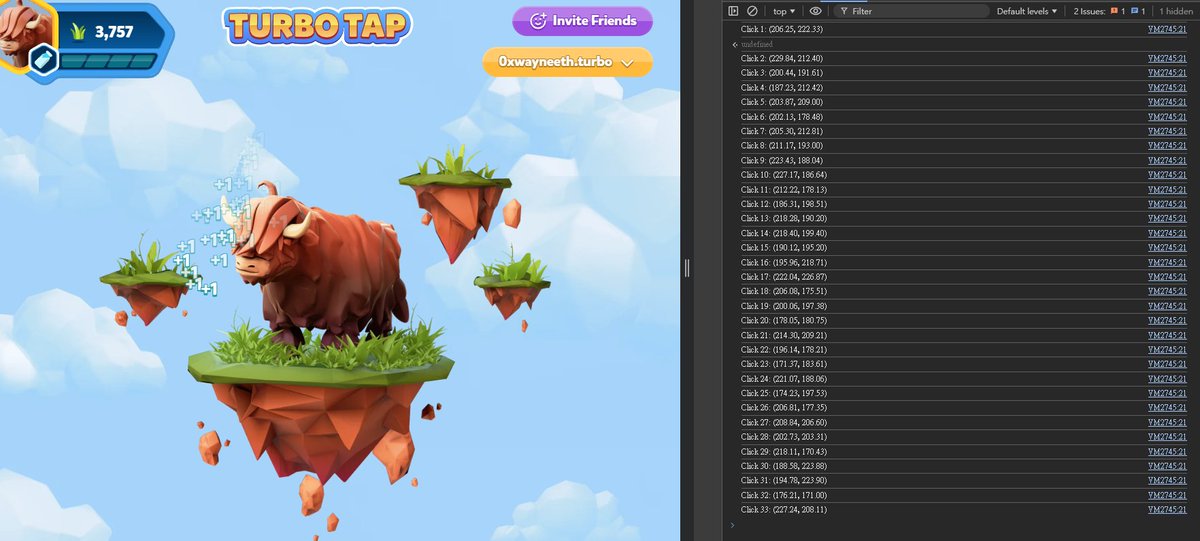Click the 3,757 grass score counter
The width and height of the screenshot is (1200, 541).
click(x=114, y=32)
